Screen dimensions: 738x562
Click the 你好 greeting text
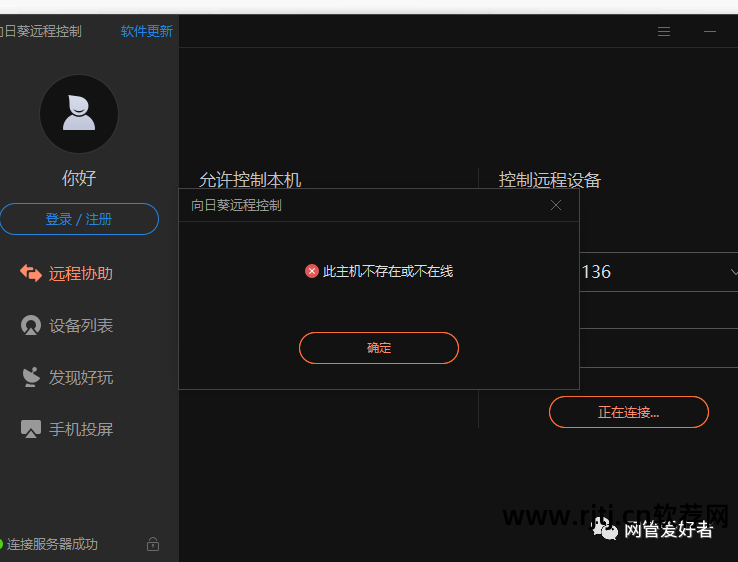click(79, 178)
